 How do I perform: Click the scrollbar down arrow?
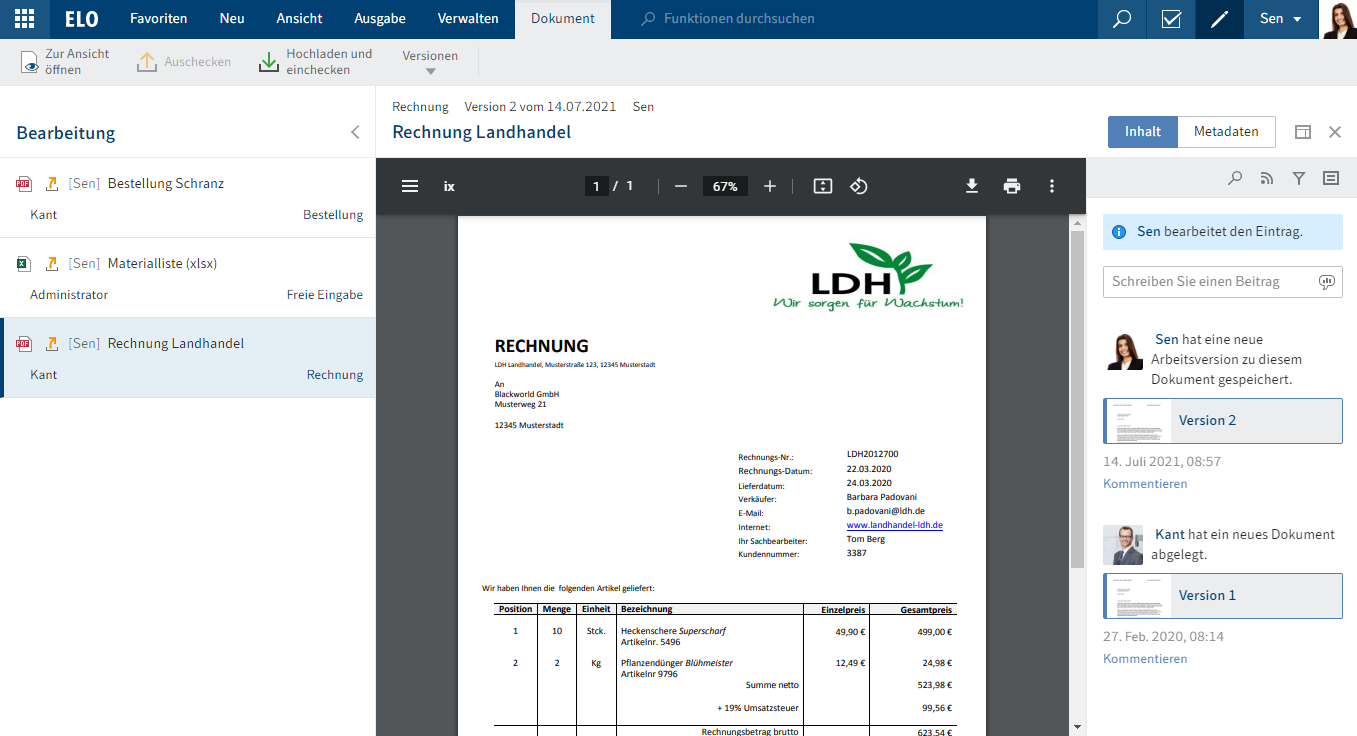(x=1077, y=727)
